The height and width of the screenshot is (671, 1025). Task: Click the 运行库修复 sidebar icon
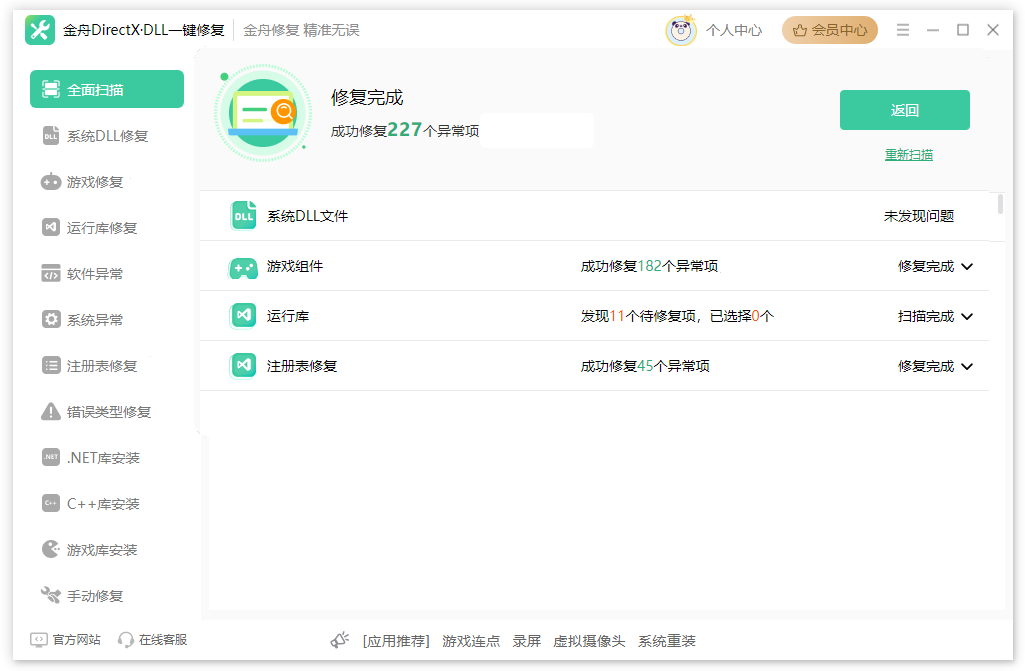click(x=51, y=227)
